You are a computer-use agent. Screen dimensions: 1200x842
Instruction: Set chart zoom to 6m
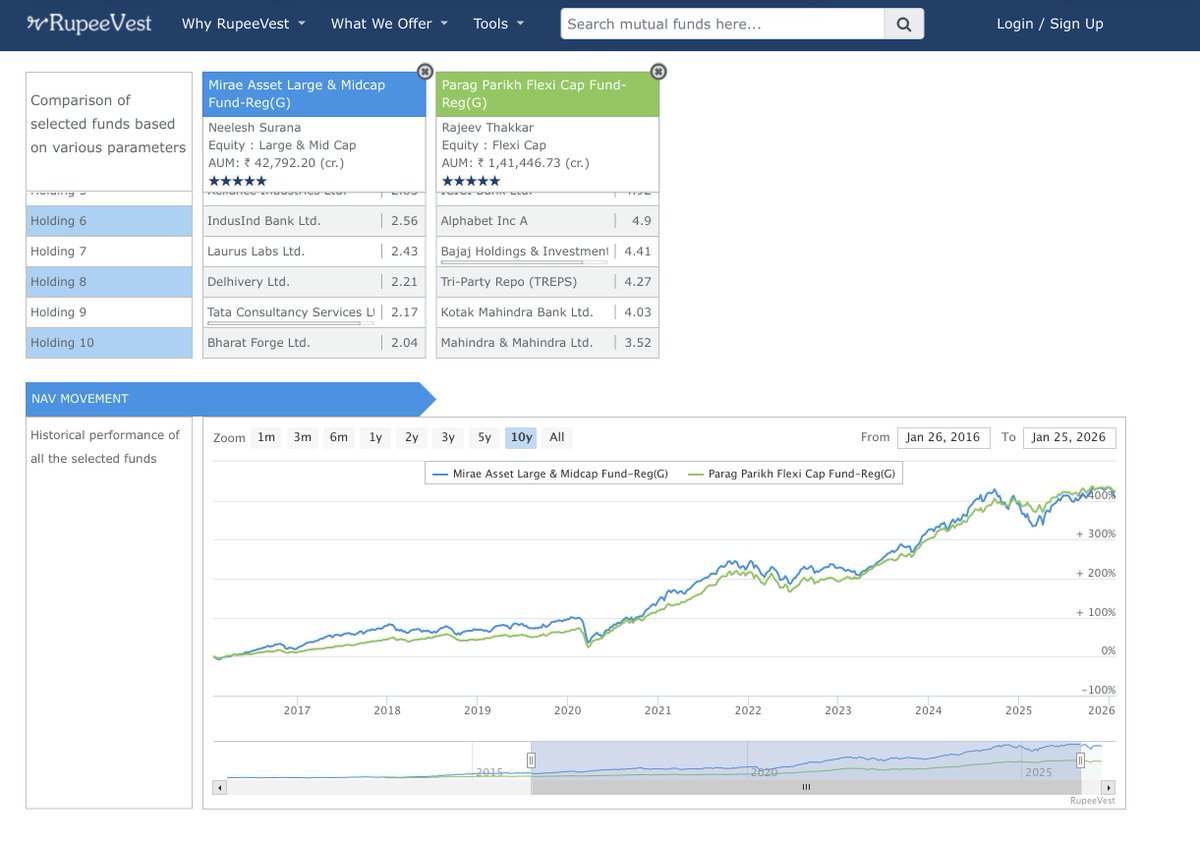tap(339, 437)
